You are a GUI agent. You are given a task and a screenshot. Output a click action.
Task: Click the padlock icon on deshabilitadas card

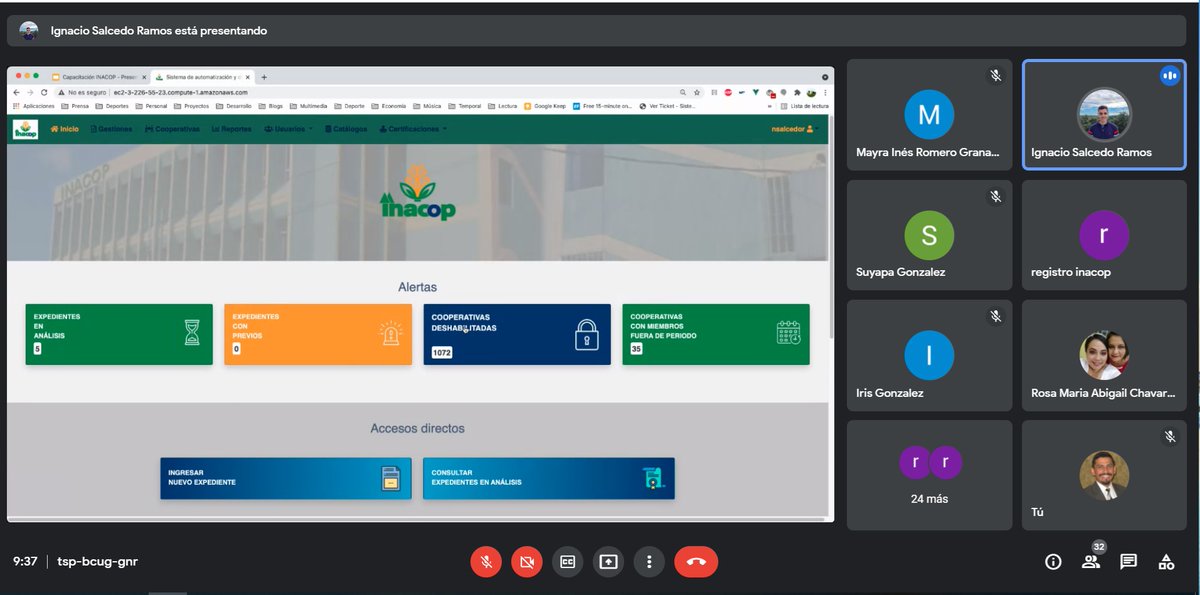pos(587,335)
